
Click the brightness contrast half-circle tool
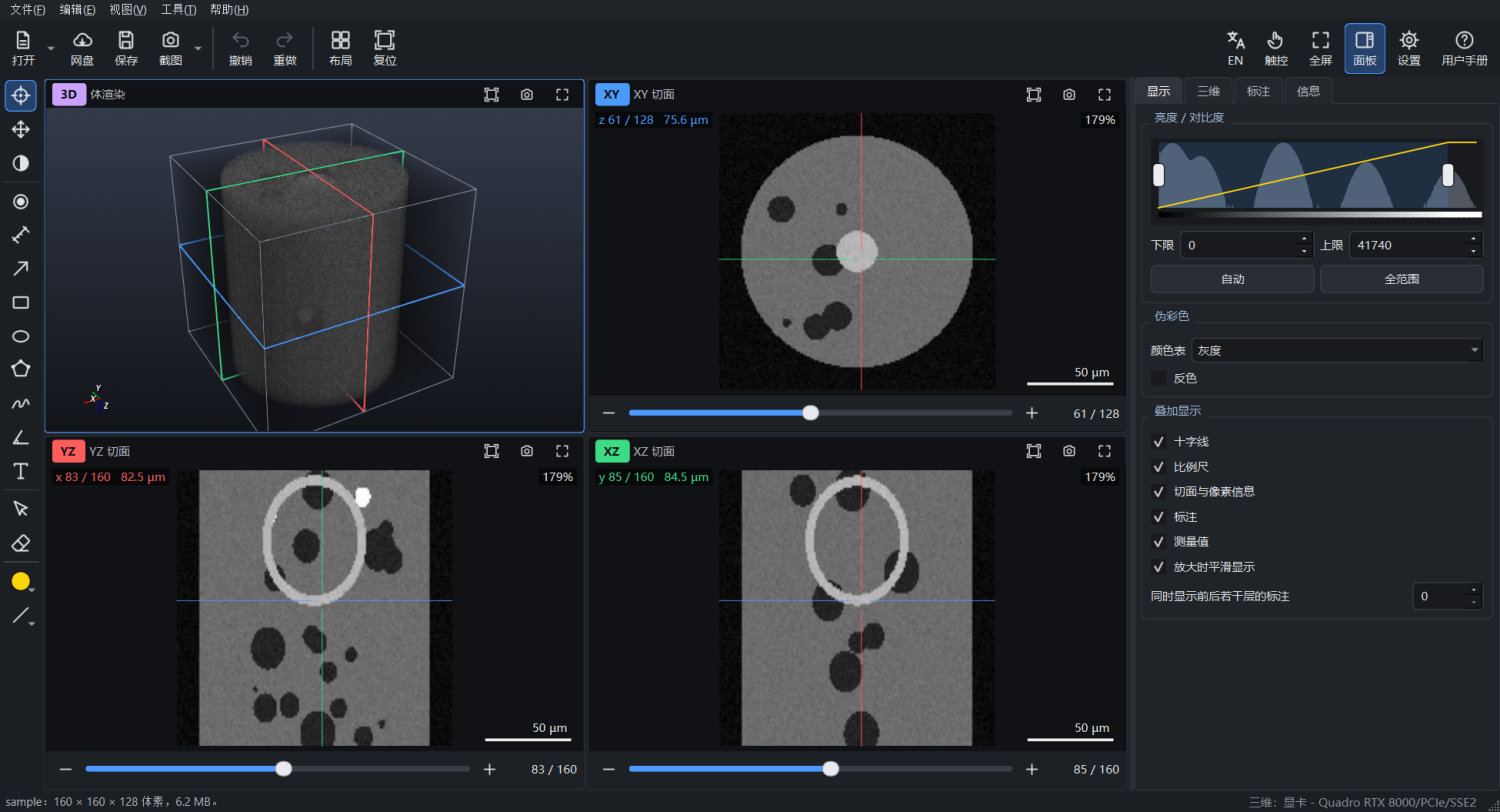coord(20,163)
